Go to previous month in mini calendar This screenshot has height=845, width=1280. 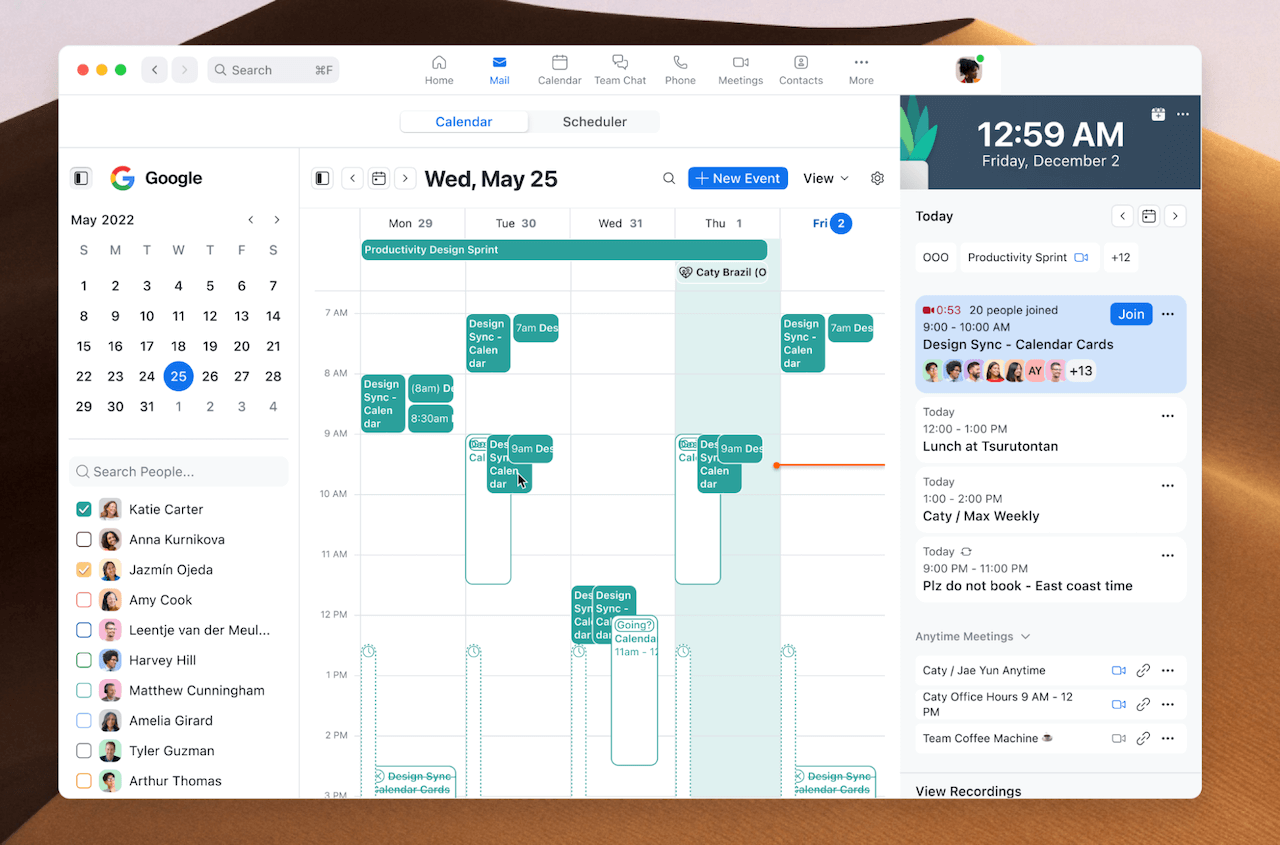(x=251, y=220)
